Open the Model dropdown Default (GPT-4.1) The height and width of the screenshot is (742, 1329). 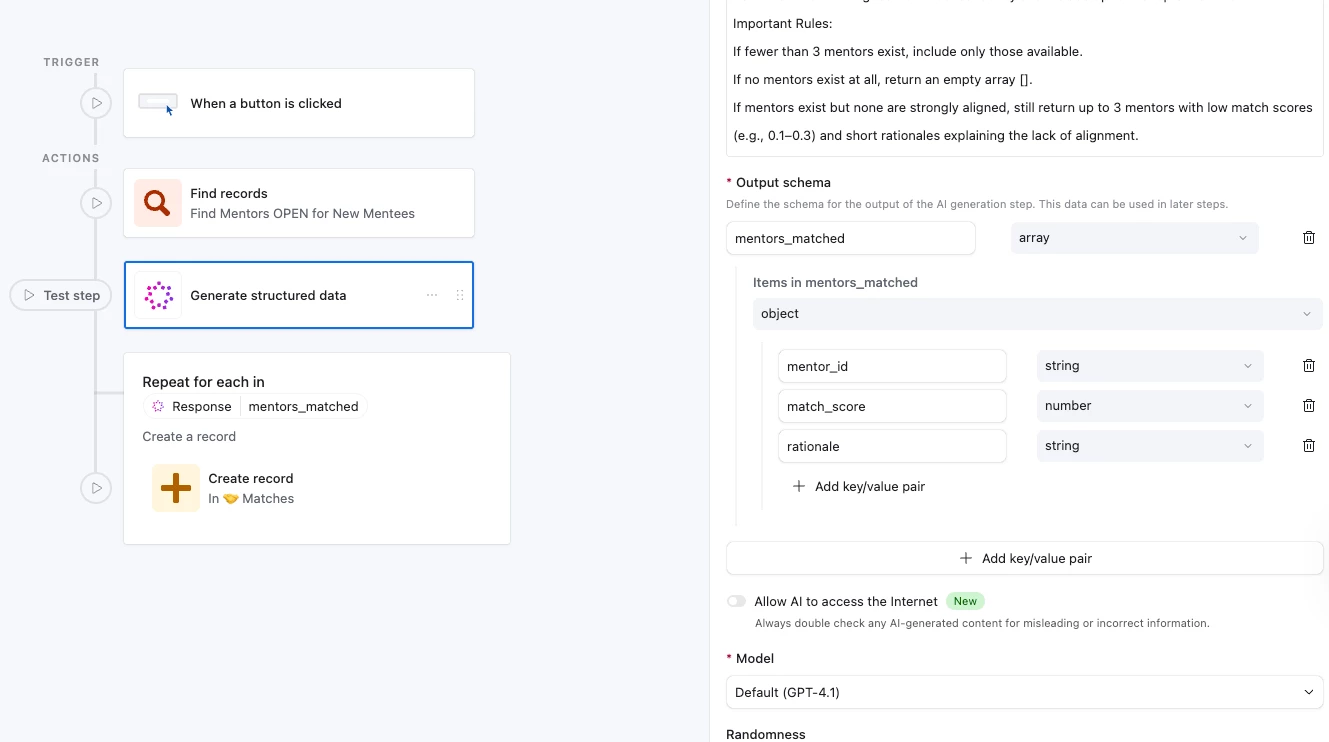(1024, 692)
